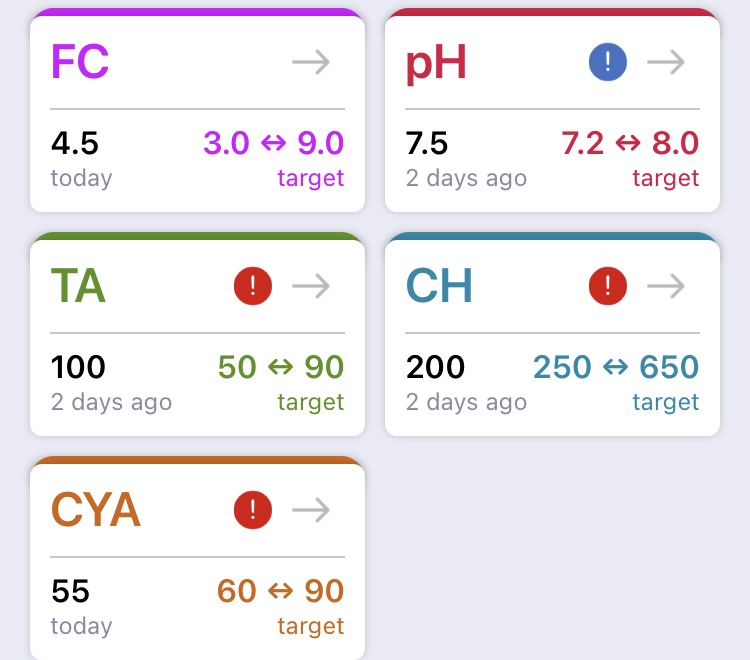Viewport: 750px width, 660px height.
Task: Select the TA heading
Action: coord(78,286)
